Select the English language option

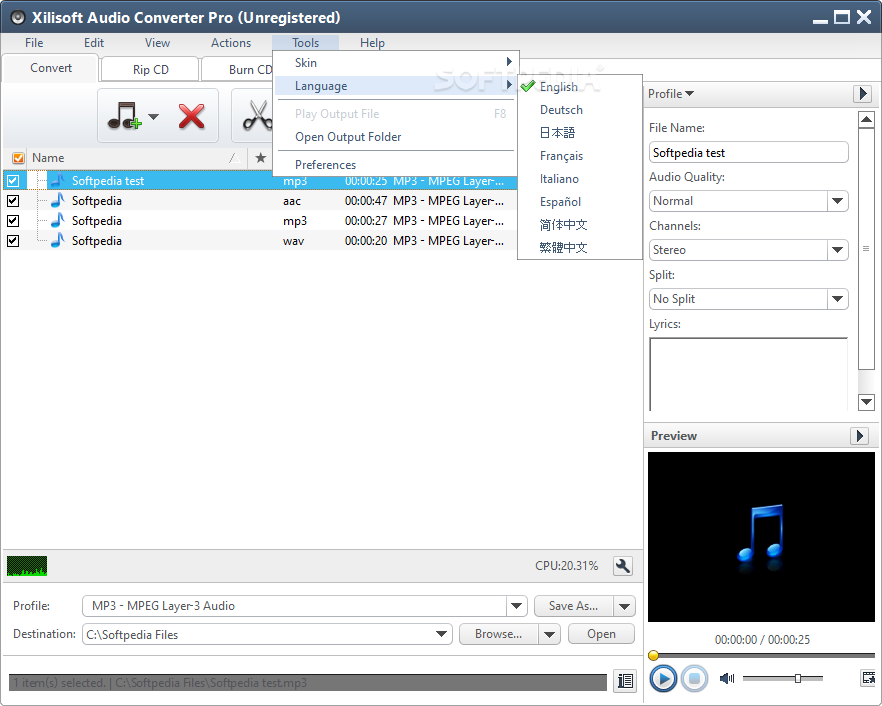pyautogui.click(x=579, y=87)
